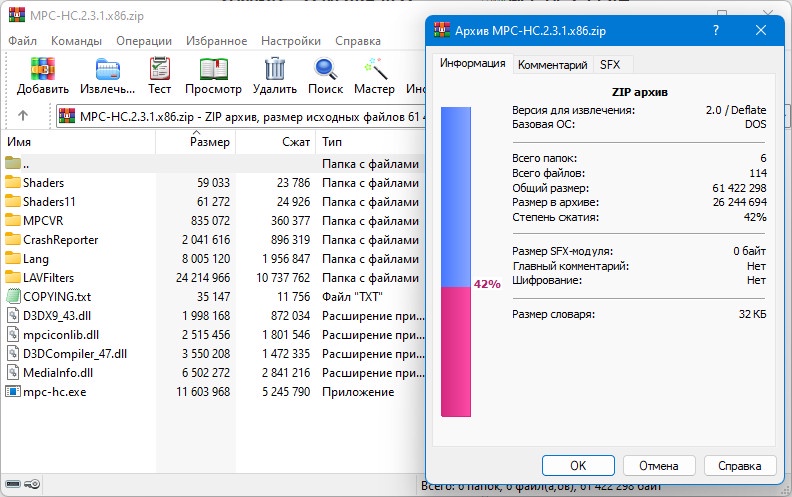
Task: Select the LAVFilters folder icon
Action: click(x=13, y=277)
